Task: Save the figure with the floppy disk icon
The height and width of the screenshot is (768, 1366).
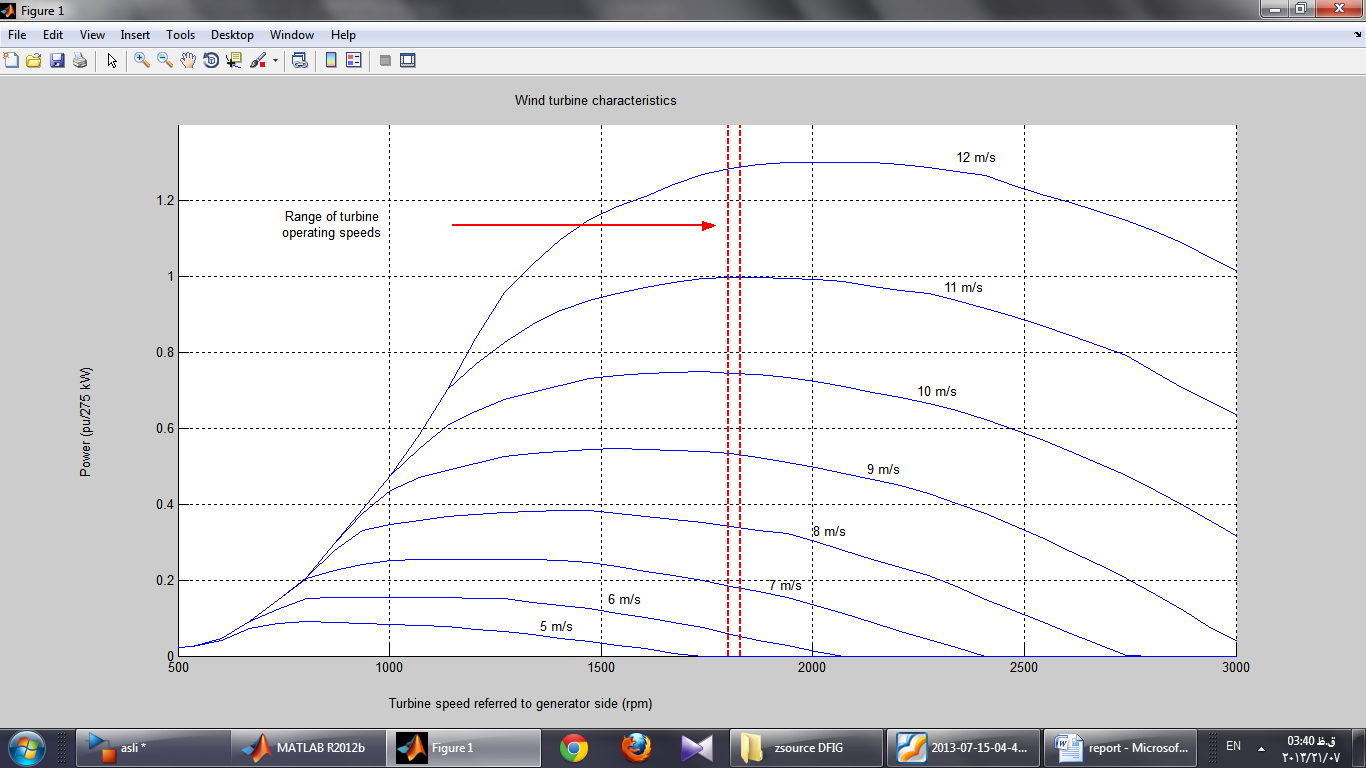Action: coord(57,61)
